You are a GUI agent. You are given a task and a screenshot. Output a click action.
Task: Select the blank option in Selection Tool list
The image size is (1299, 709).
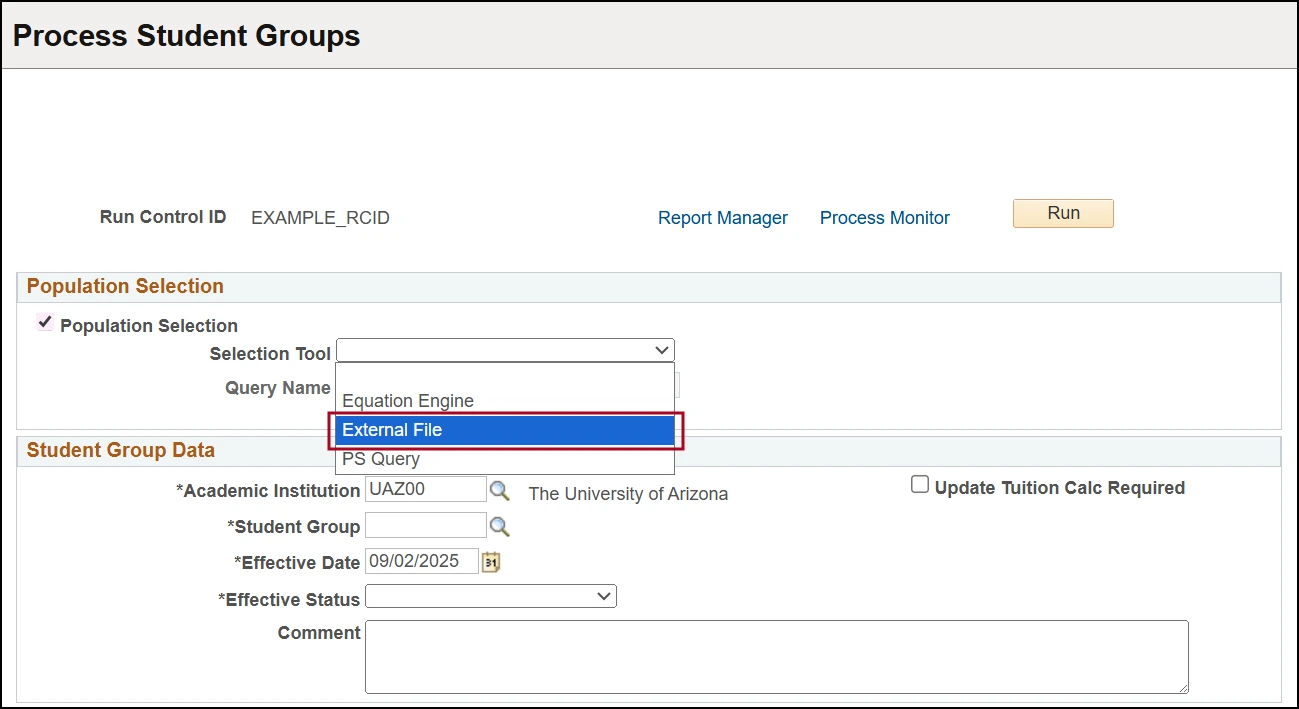tap(505, 377)
